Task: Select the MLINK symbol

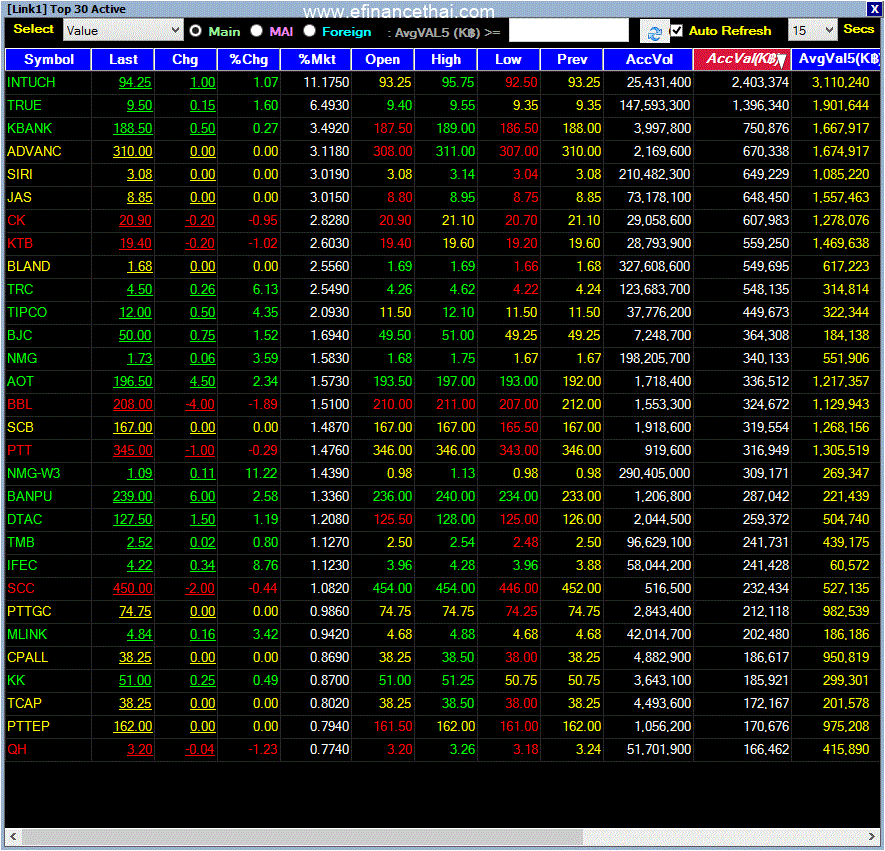Action: coord(27,635)
